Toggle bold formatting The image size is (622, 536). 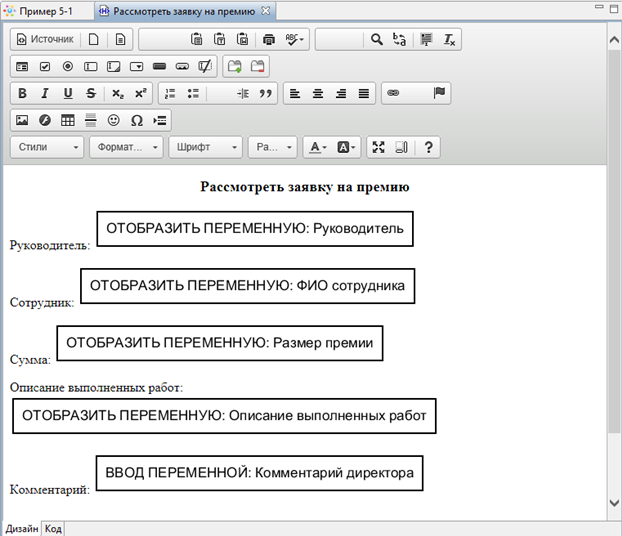[22, 93]
